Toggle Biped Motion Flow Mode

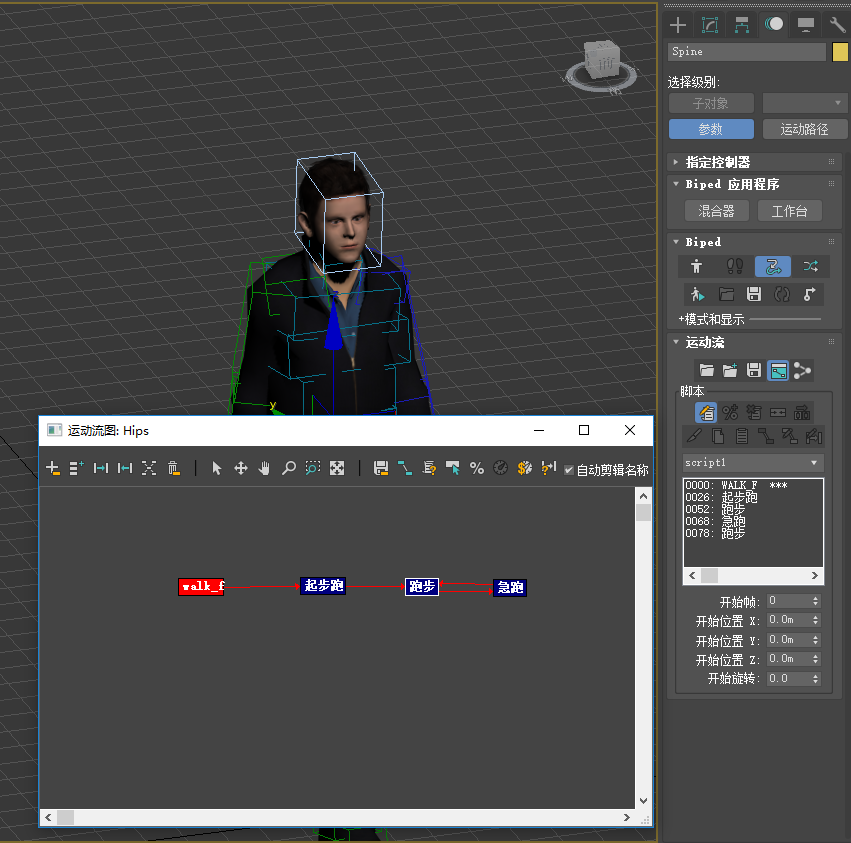(x=773, y=267)
